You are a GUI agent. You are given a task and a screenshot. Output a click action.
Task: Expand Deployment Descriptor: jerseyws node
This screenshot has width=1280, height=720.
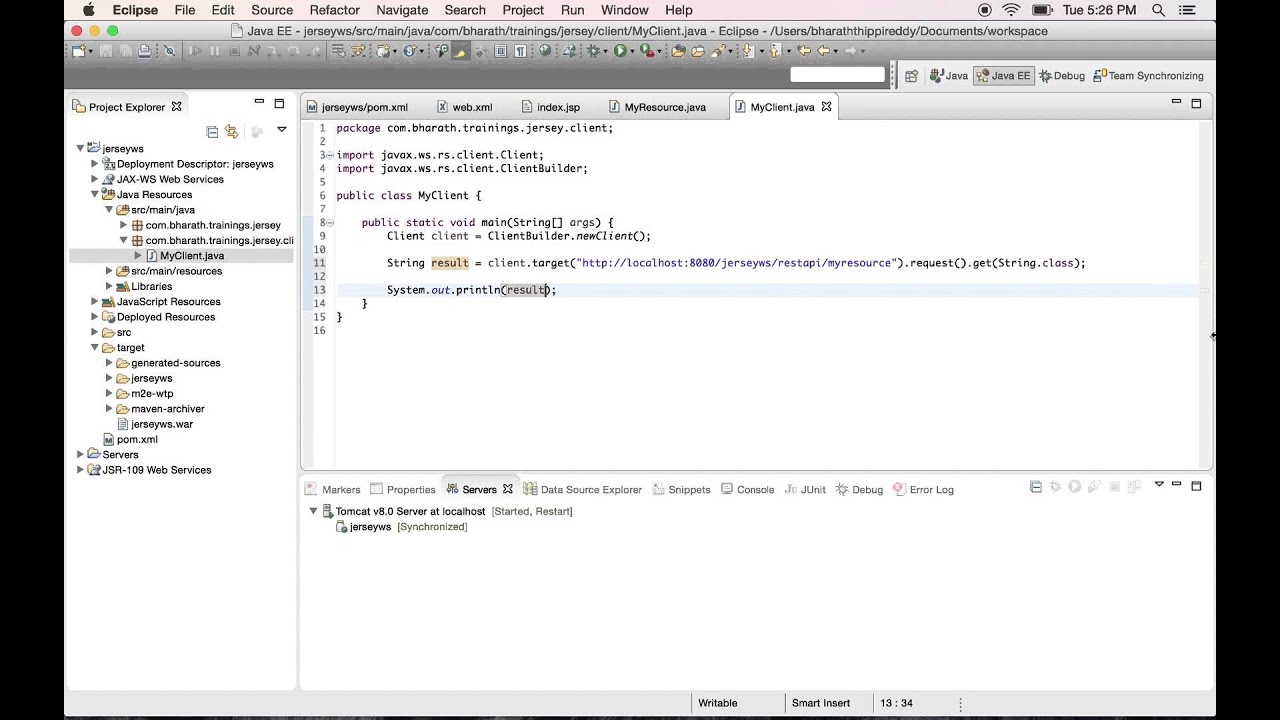(x=95, y=164)
